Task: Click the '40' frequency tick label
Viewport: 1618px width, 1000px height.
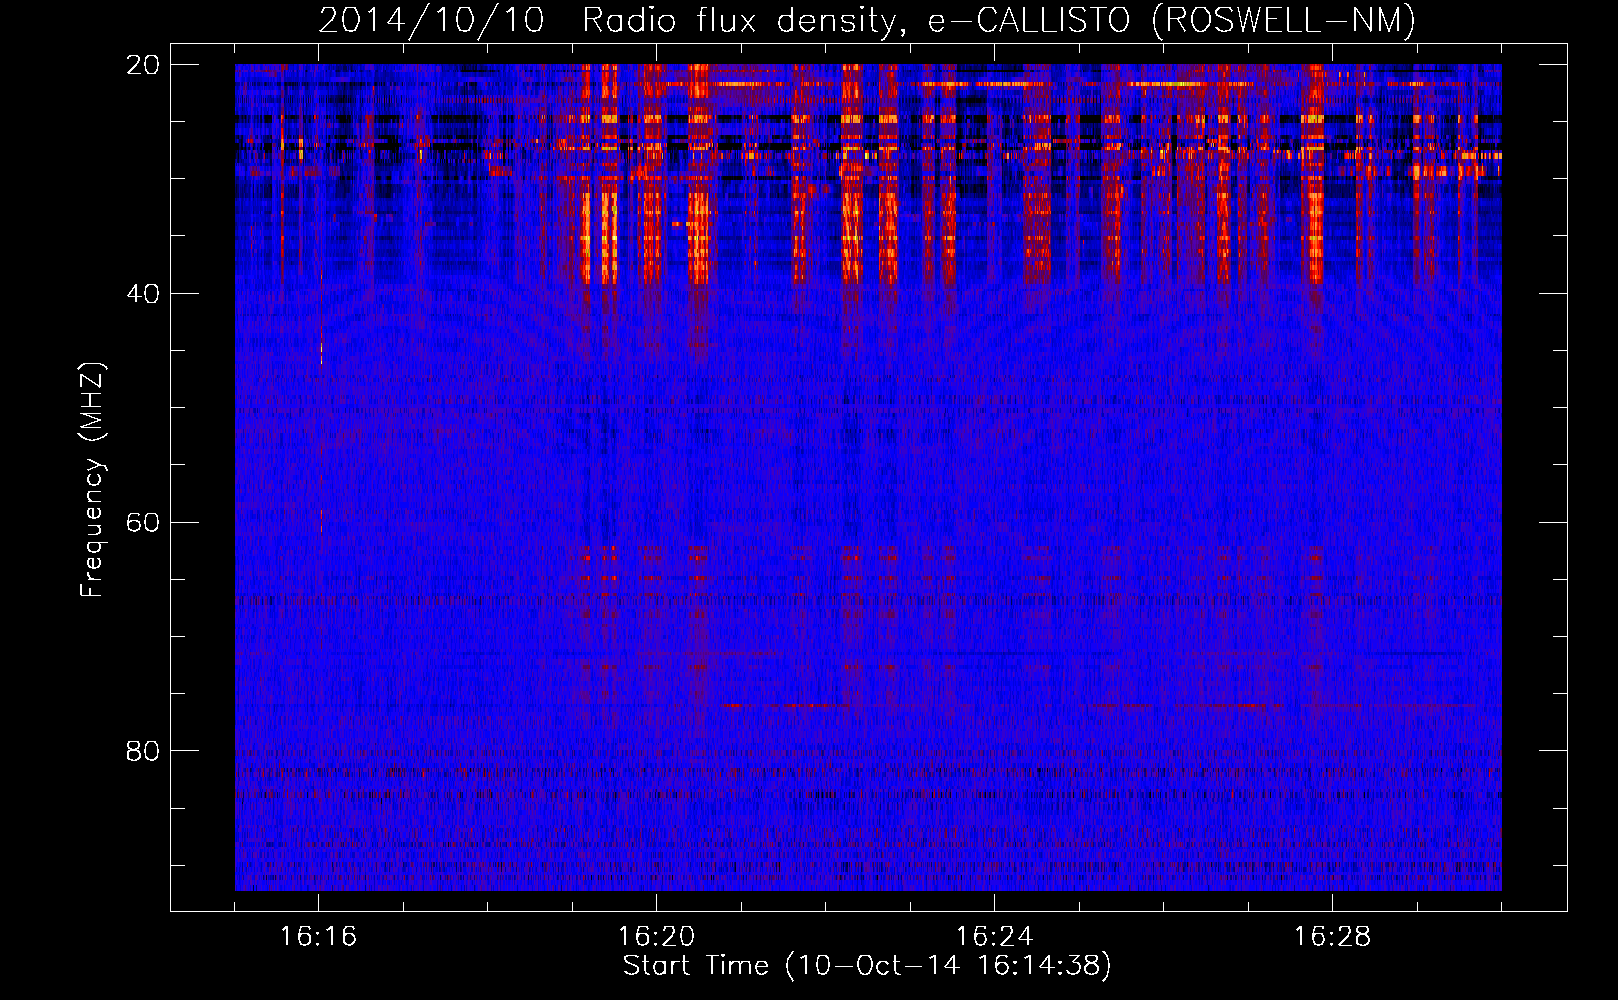Action: click(144, 294)
